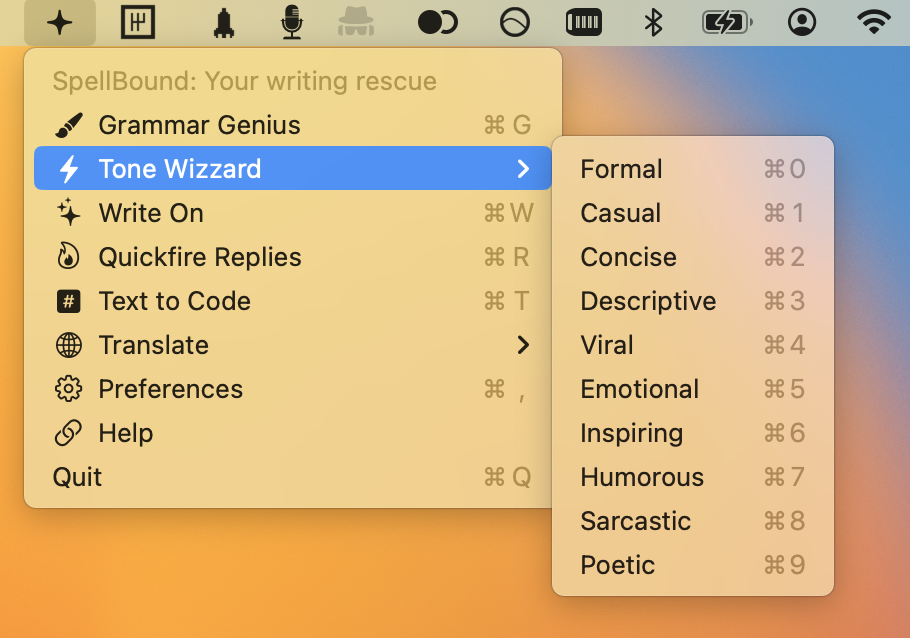The width and height of the screenshot is (910, 638).
Task: Choose the Sarcastic tone
Action: 635,521
